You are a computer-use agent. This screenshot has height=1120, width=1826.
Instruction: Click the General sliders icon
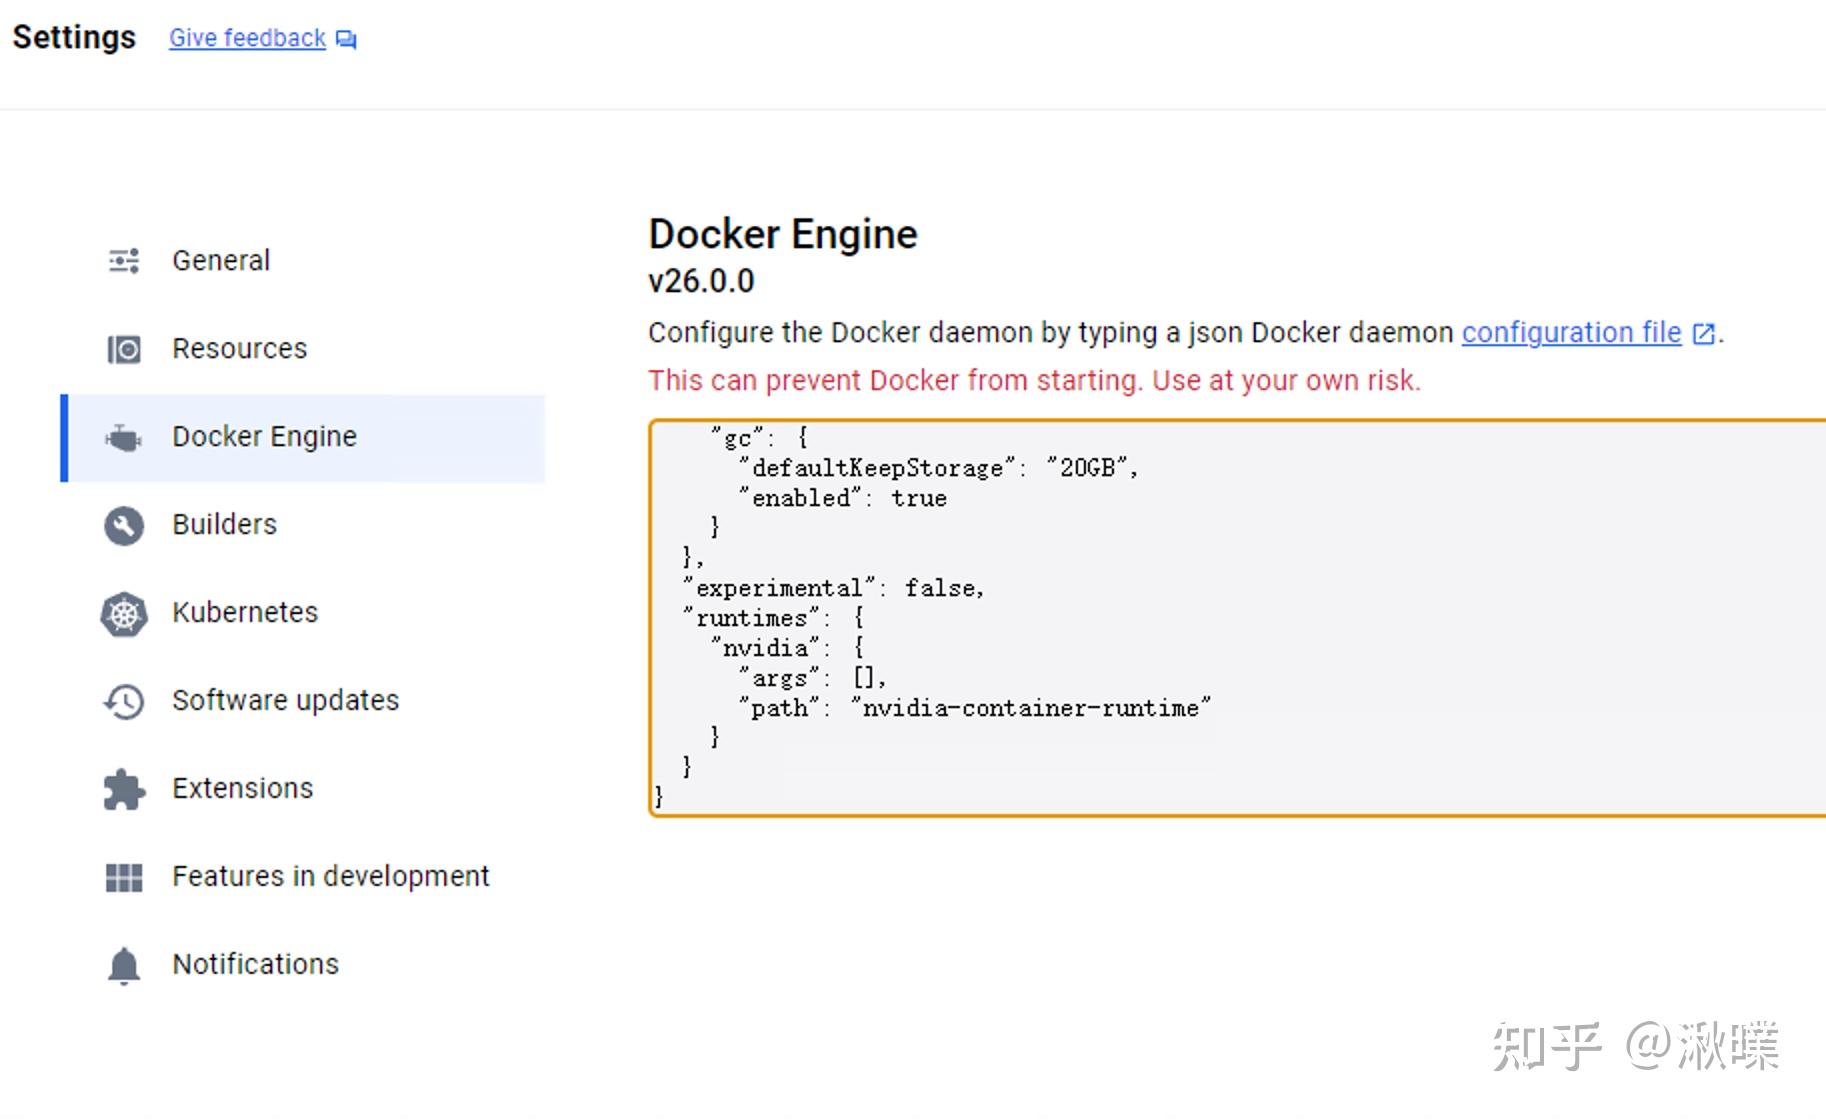click(x=124, y=261)
